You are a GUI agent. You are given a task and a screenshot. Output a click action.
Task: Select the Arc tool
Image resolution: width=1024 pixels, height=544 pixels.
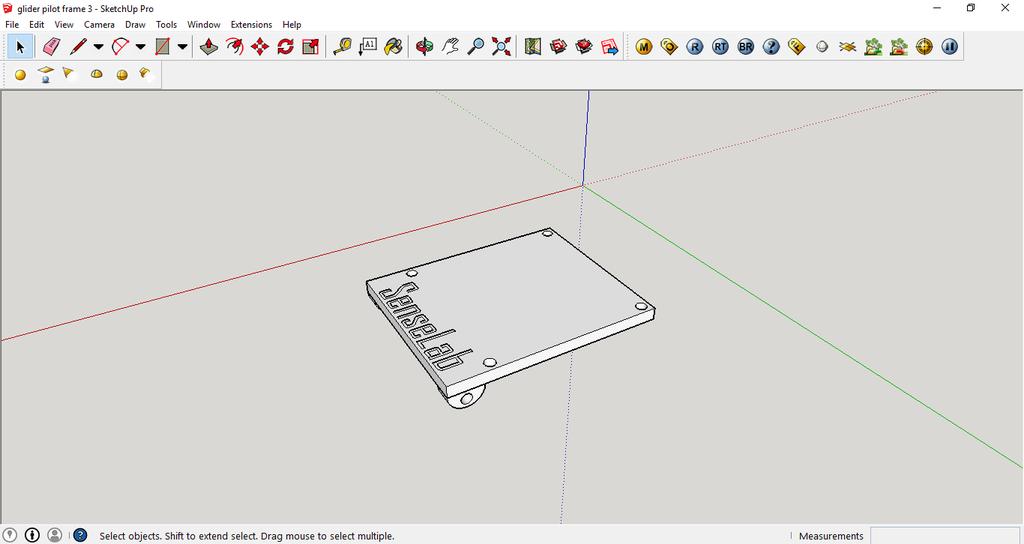120,47
